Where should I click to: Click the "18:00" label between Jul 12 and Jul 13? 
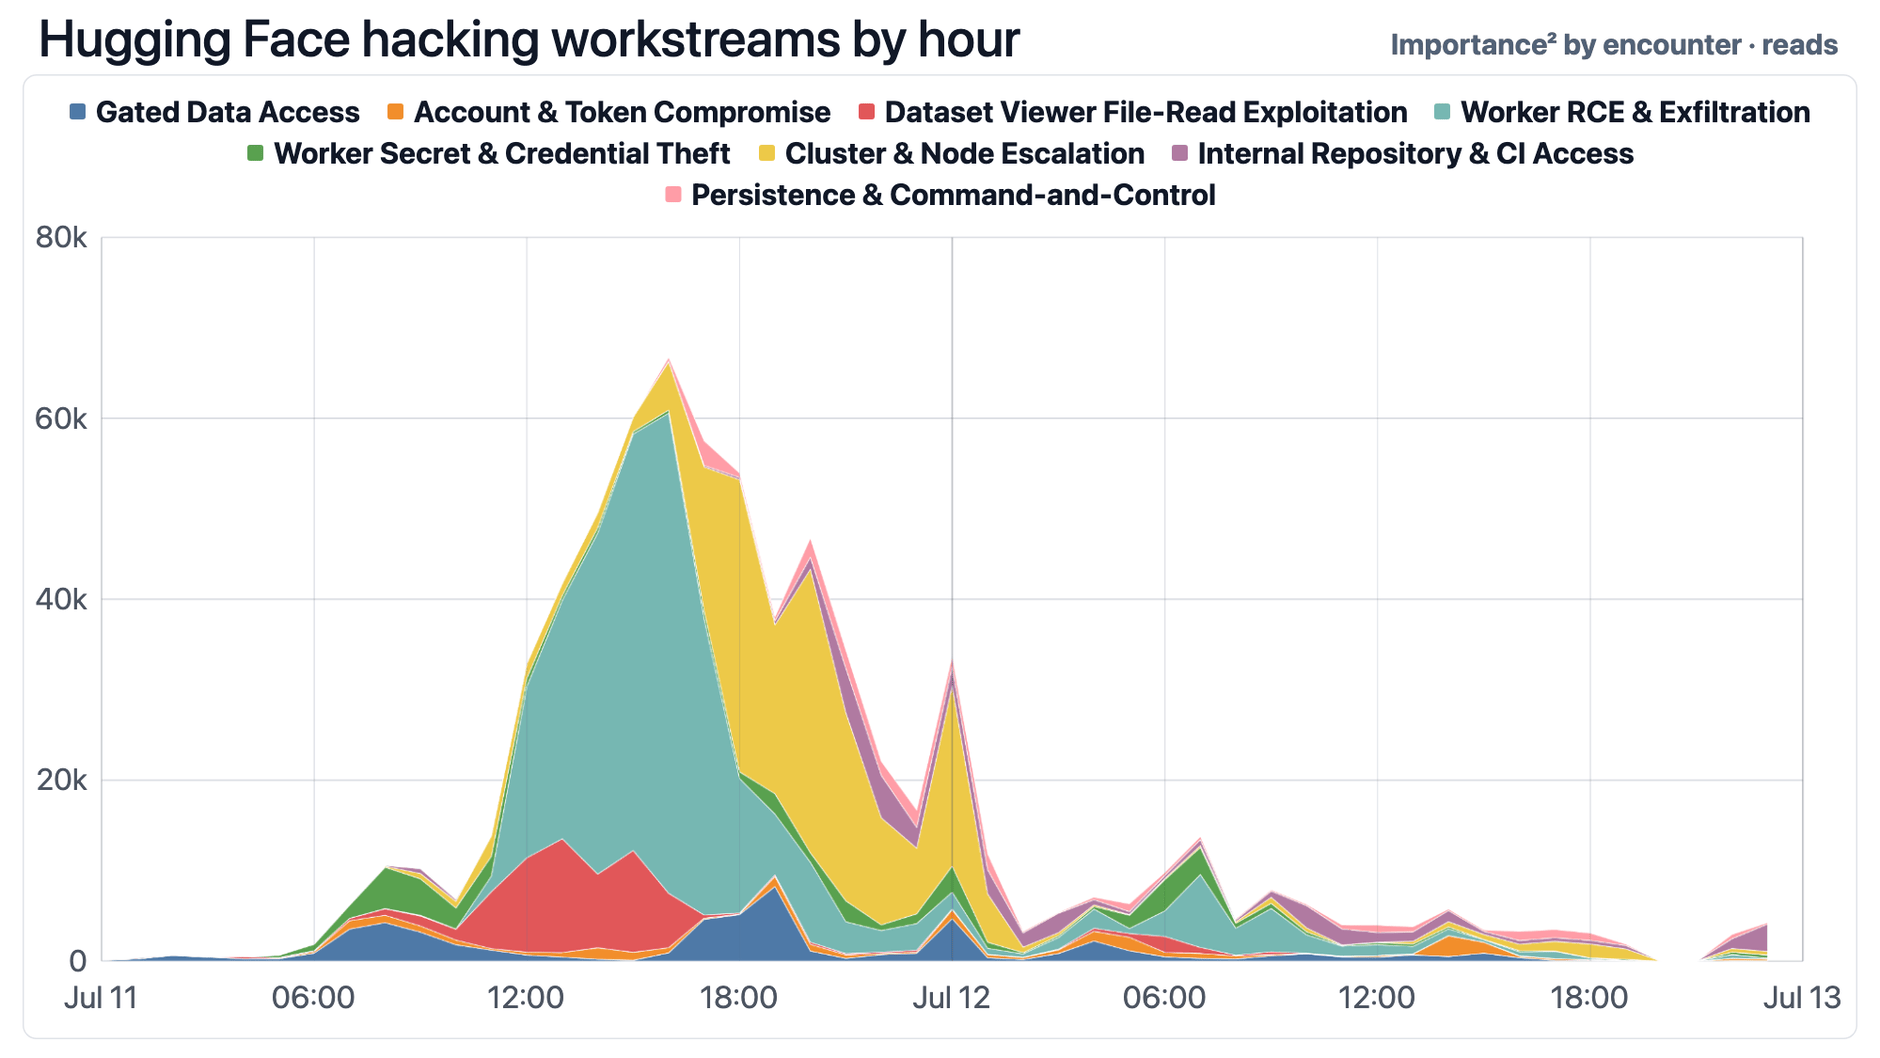tap(1590, 998)
